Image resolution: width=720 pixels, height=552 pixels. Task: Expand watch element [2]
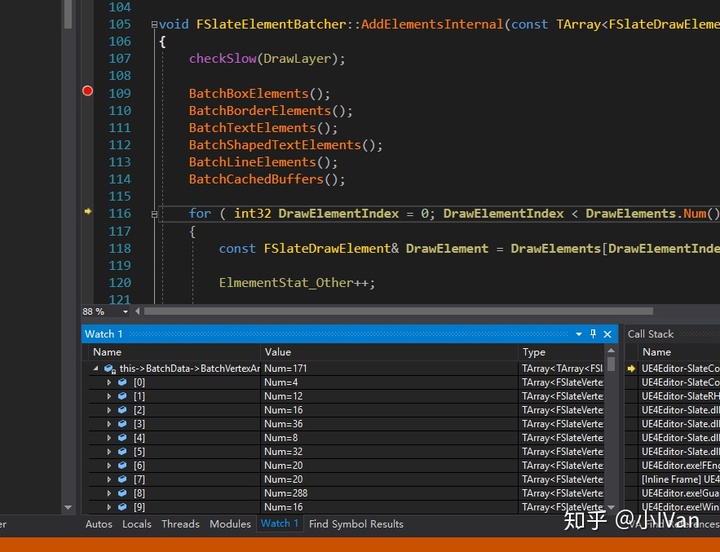coord(109,410)
